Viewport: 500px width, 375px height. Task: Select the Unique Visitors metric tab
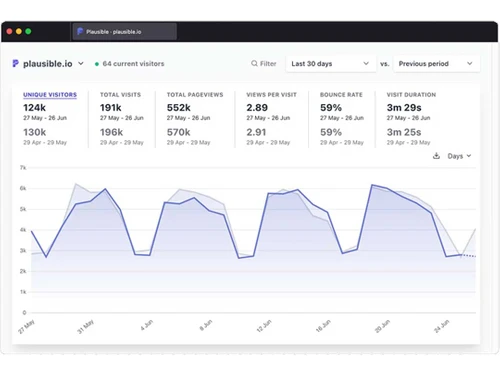coord(50,95)
